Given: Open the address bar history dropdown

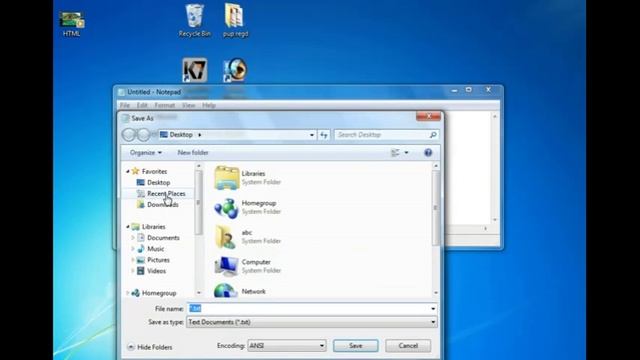Looking at the screenshot, I should pyautogui.click(x=312, y=135).
